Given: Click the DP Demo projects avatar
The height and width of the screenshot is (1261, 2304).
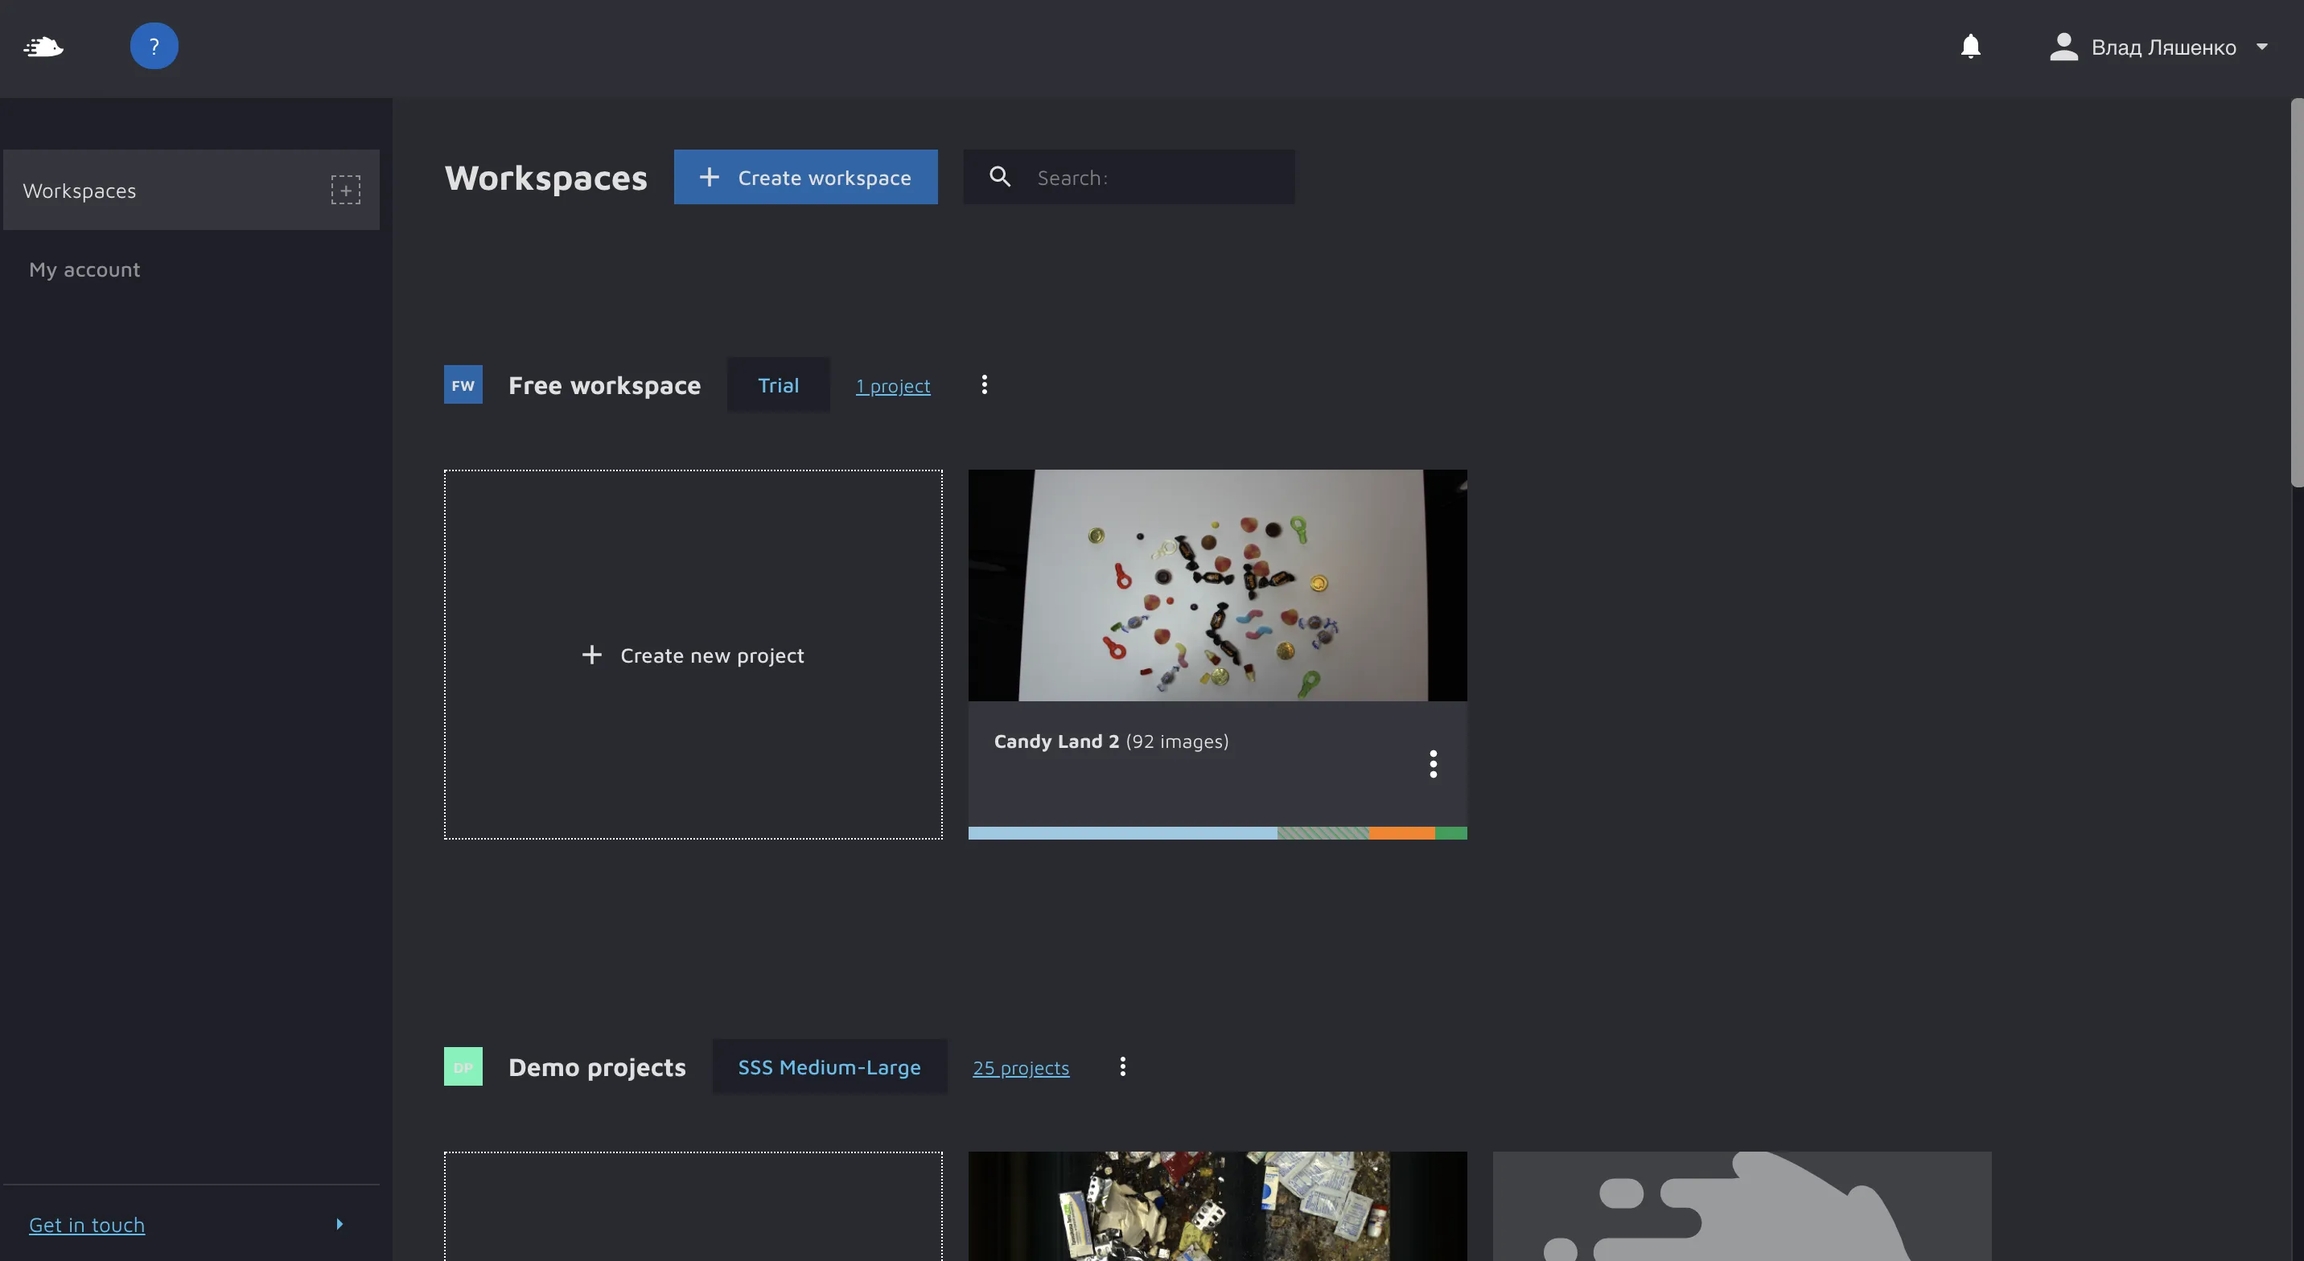Looking at the screenshot, I should [x=463, y=1067].
